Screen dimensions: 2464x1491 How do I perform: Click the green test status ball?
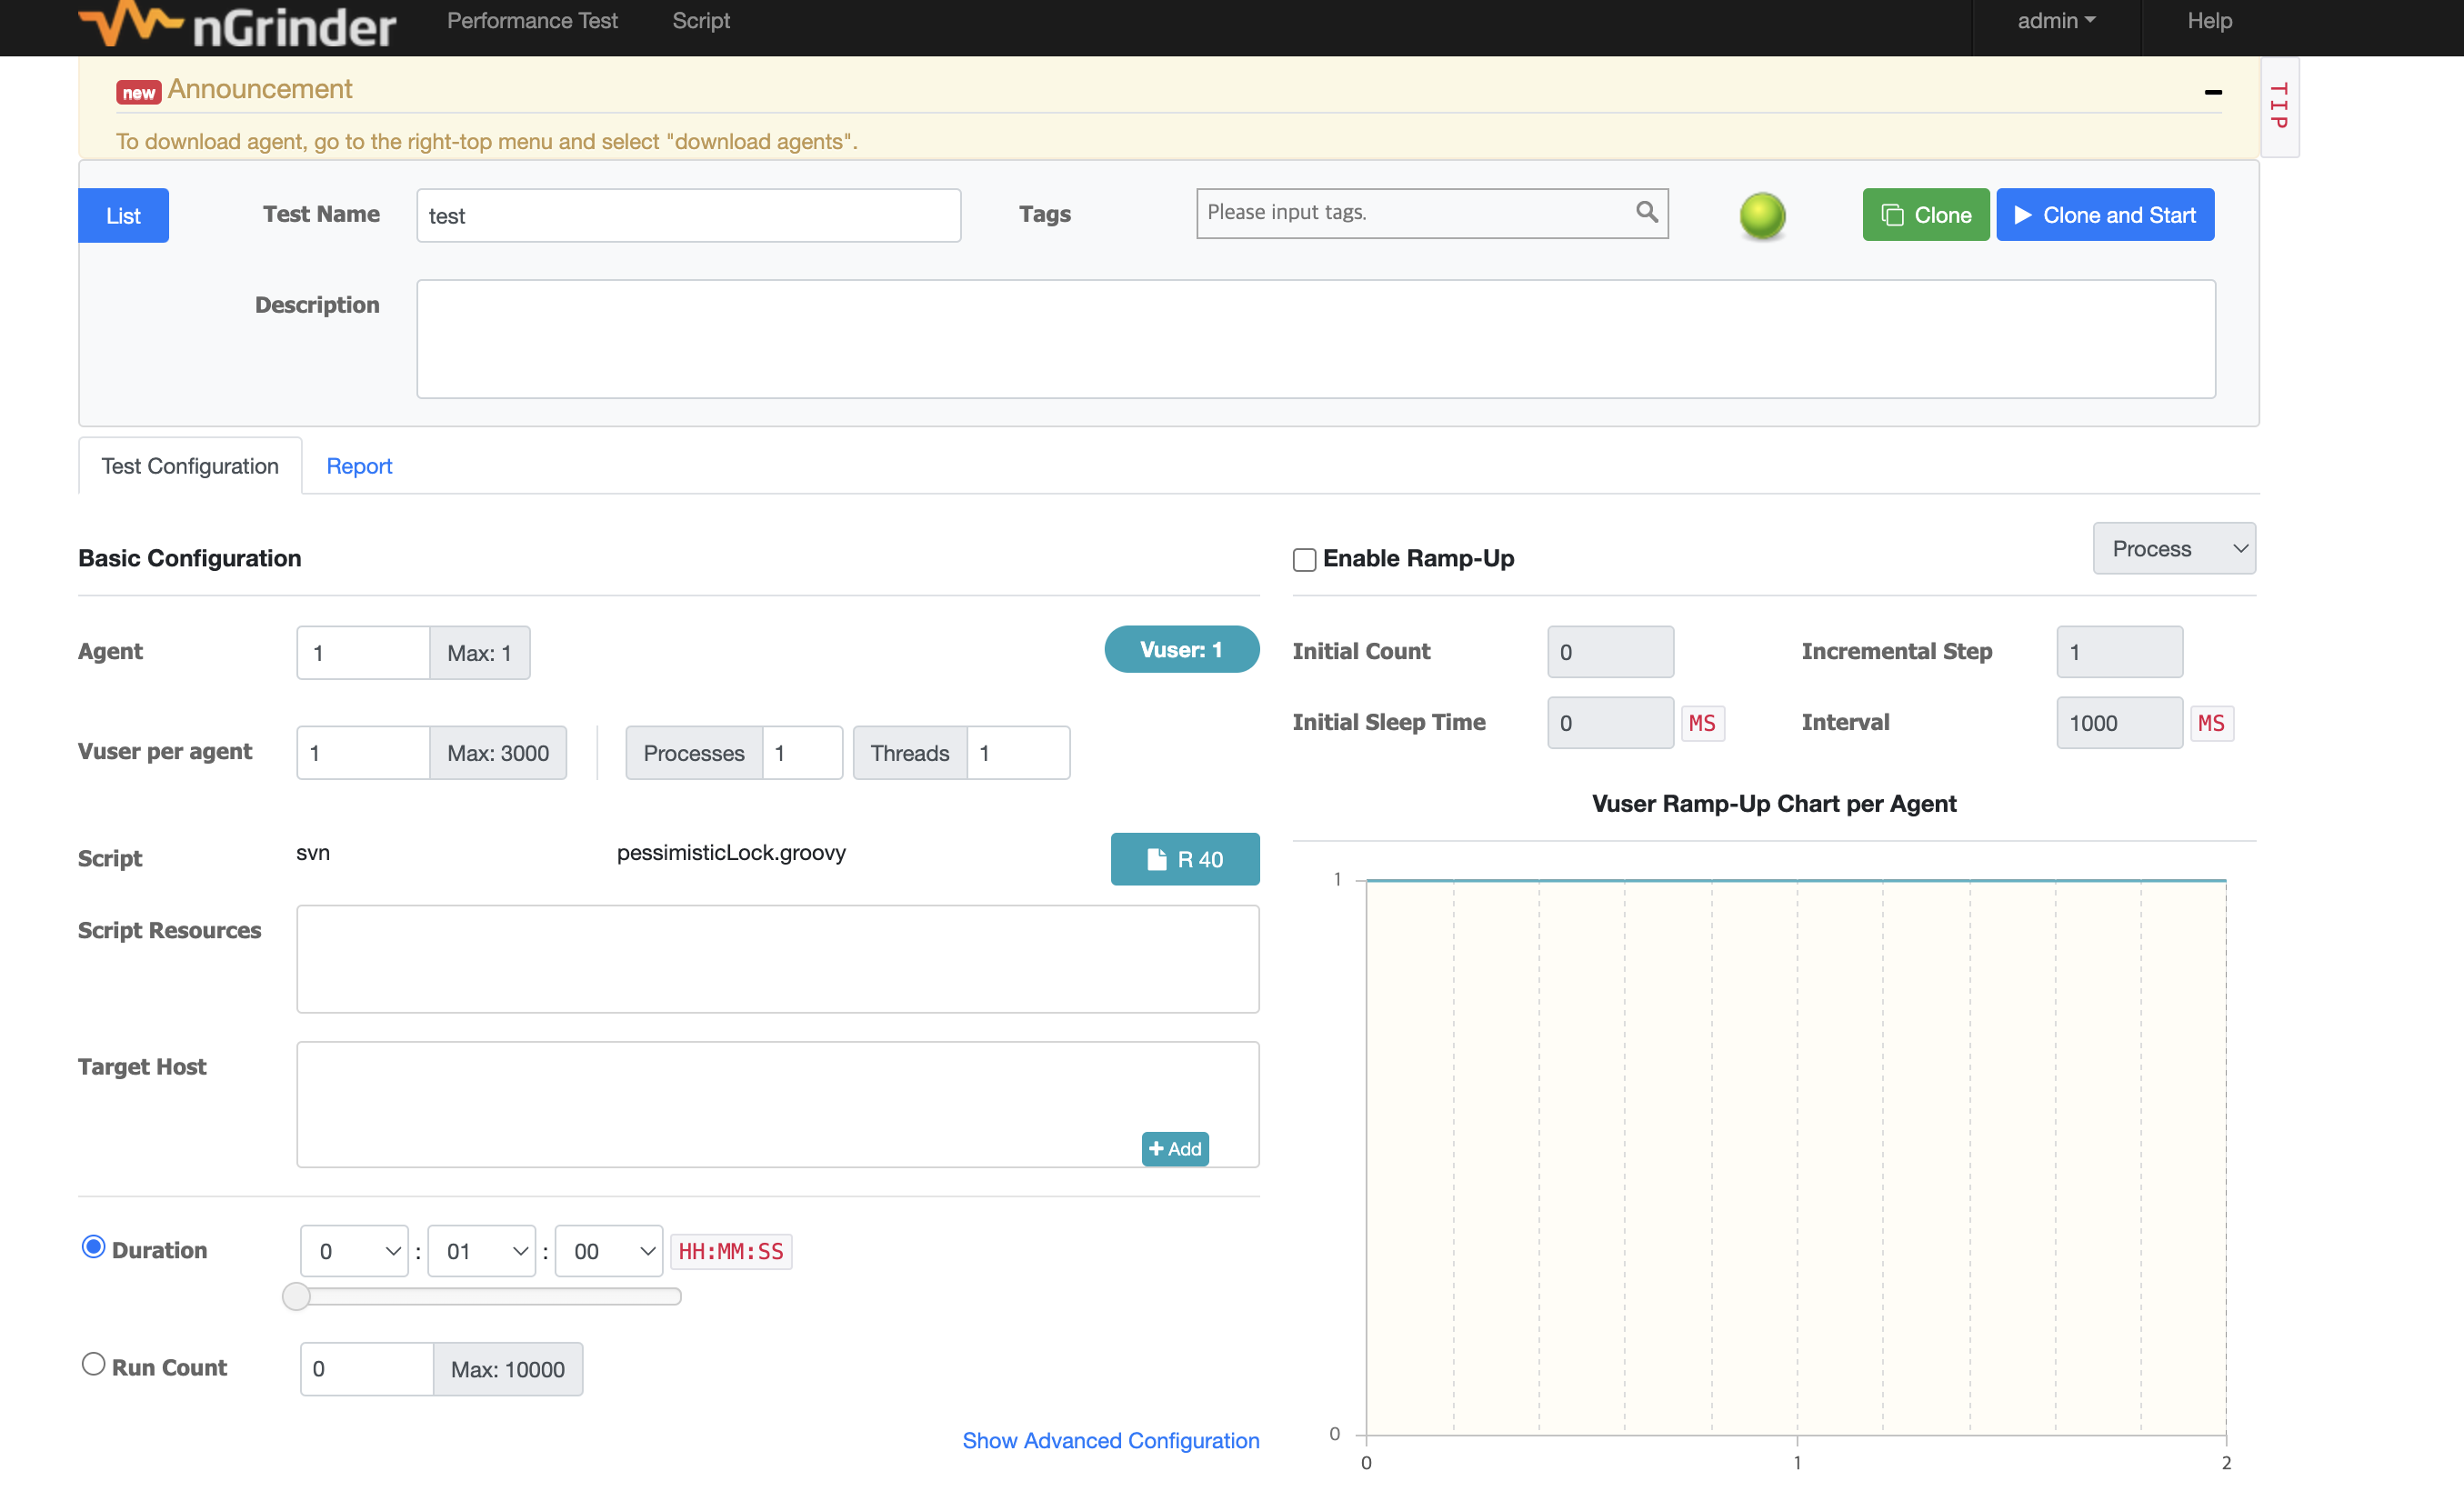[x=1762, y=215]
